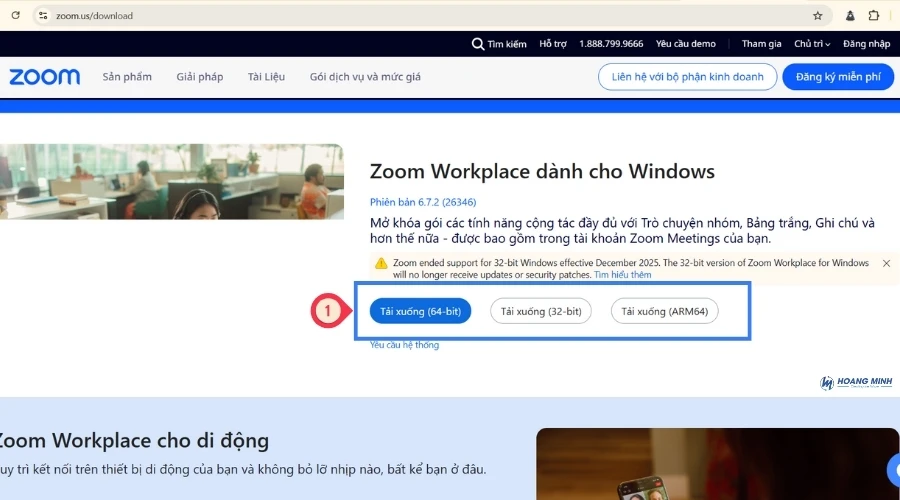The height and width of the screenshot is (500, 900).
Task: Open Gói dịch vụ và mức giá
Action: 365,77
